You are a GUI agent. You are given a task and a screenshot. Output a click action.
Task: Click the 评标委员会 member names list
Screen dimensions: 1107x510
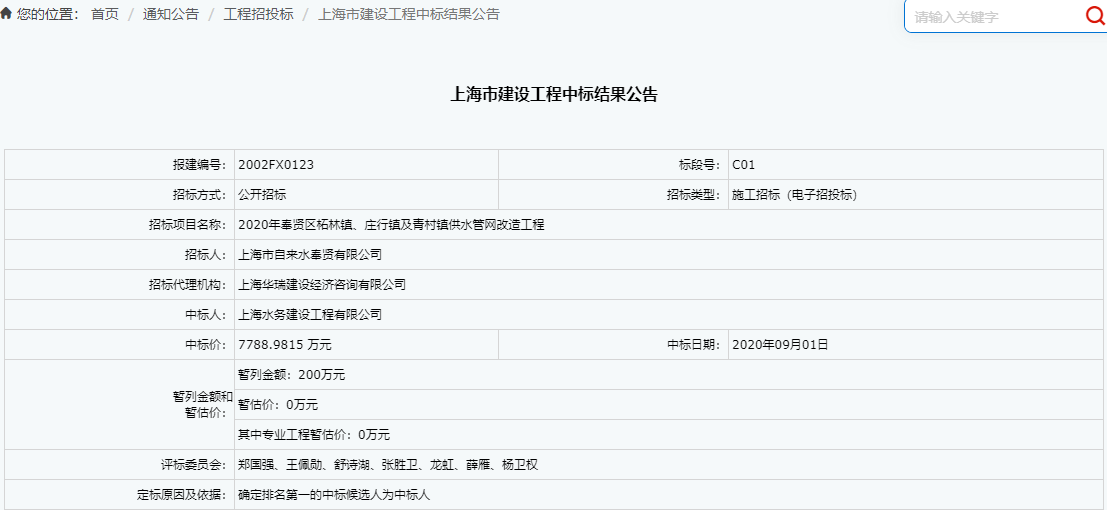click(388, 465)
